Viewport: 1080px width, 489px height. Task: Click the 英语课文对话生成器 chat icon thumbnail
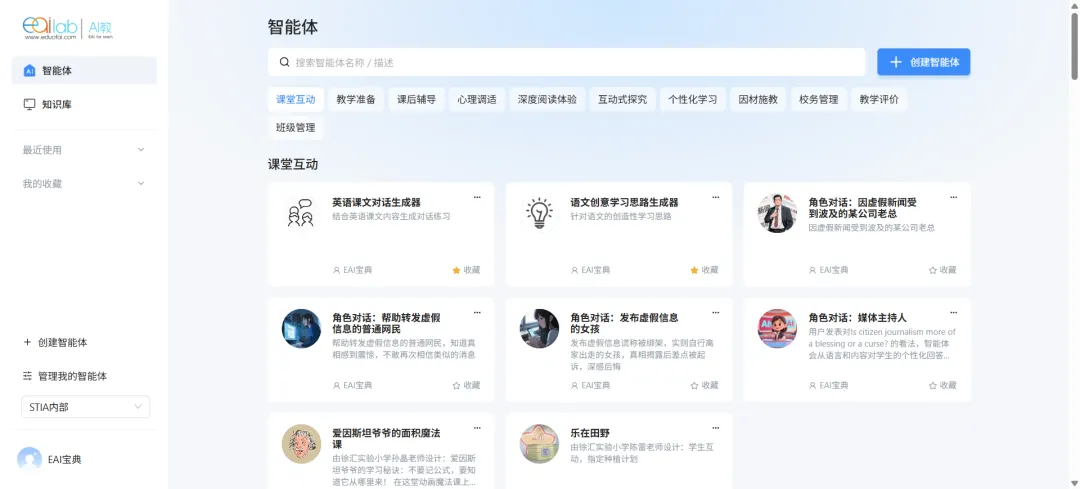301,213
